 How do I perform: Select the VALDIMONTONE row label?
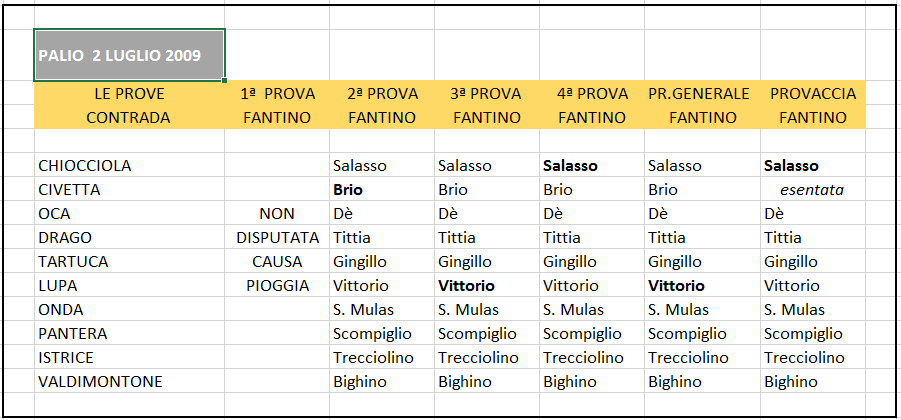pos(129,382)
